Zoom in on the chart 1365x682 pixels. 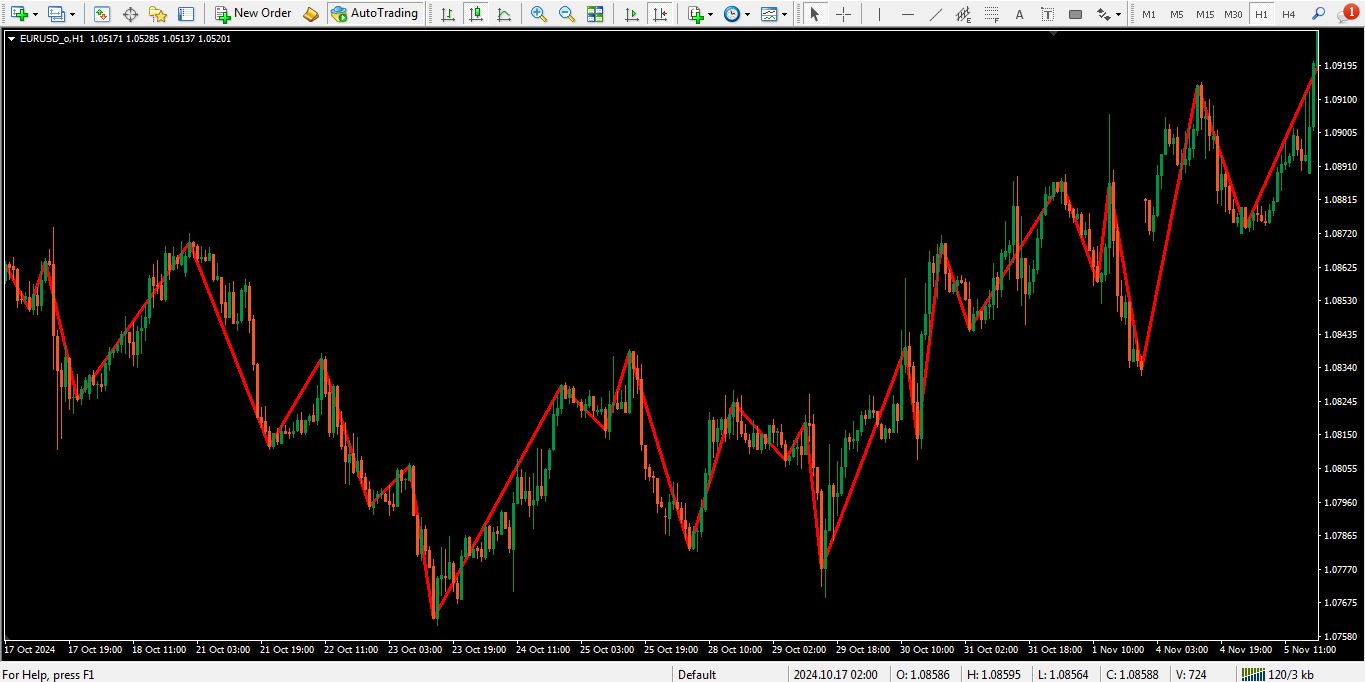click(539, 14)
